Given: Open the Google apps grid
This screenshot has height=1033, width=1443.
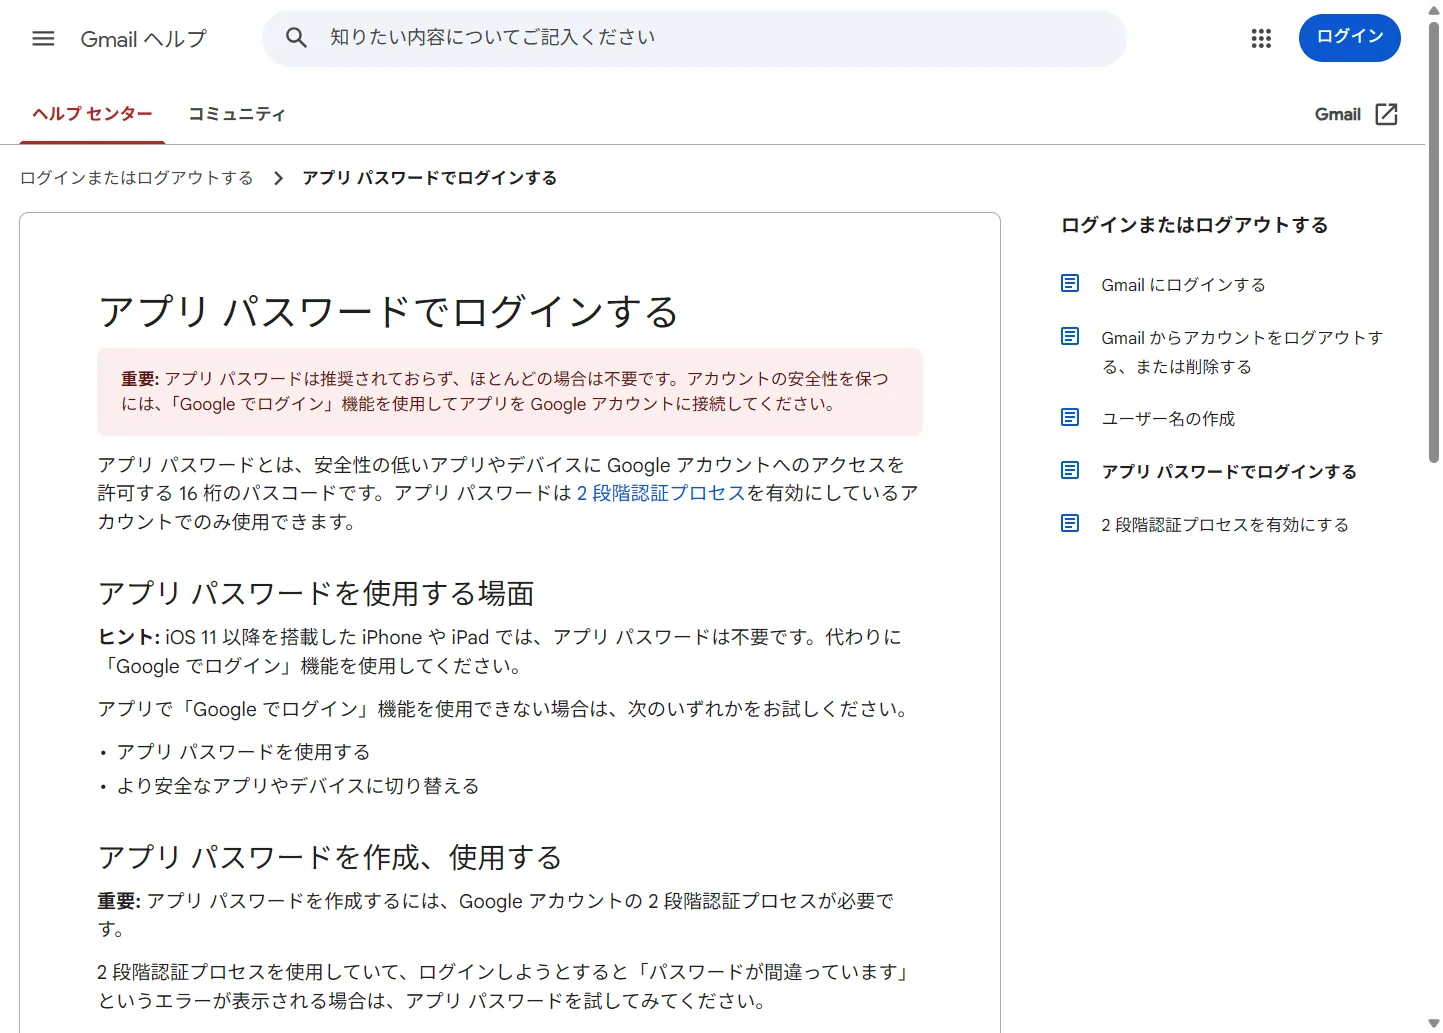Looking at the screenshot, I should 1261,38.
